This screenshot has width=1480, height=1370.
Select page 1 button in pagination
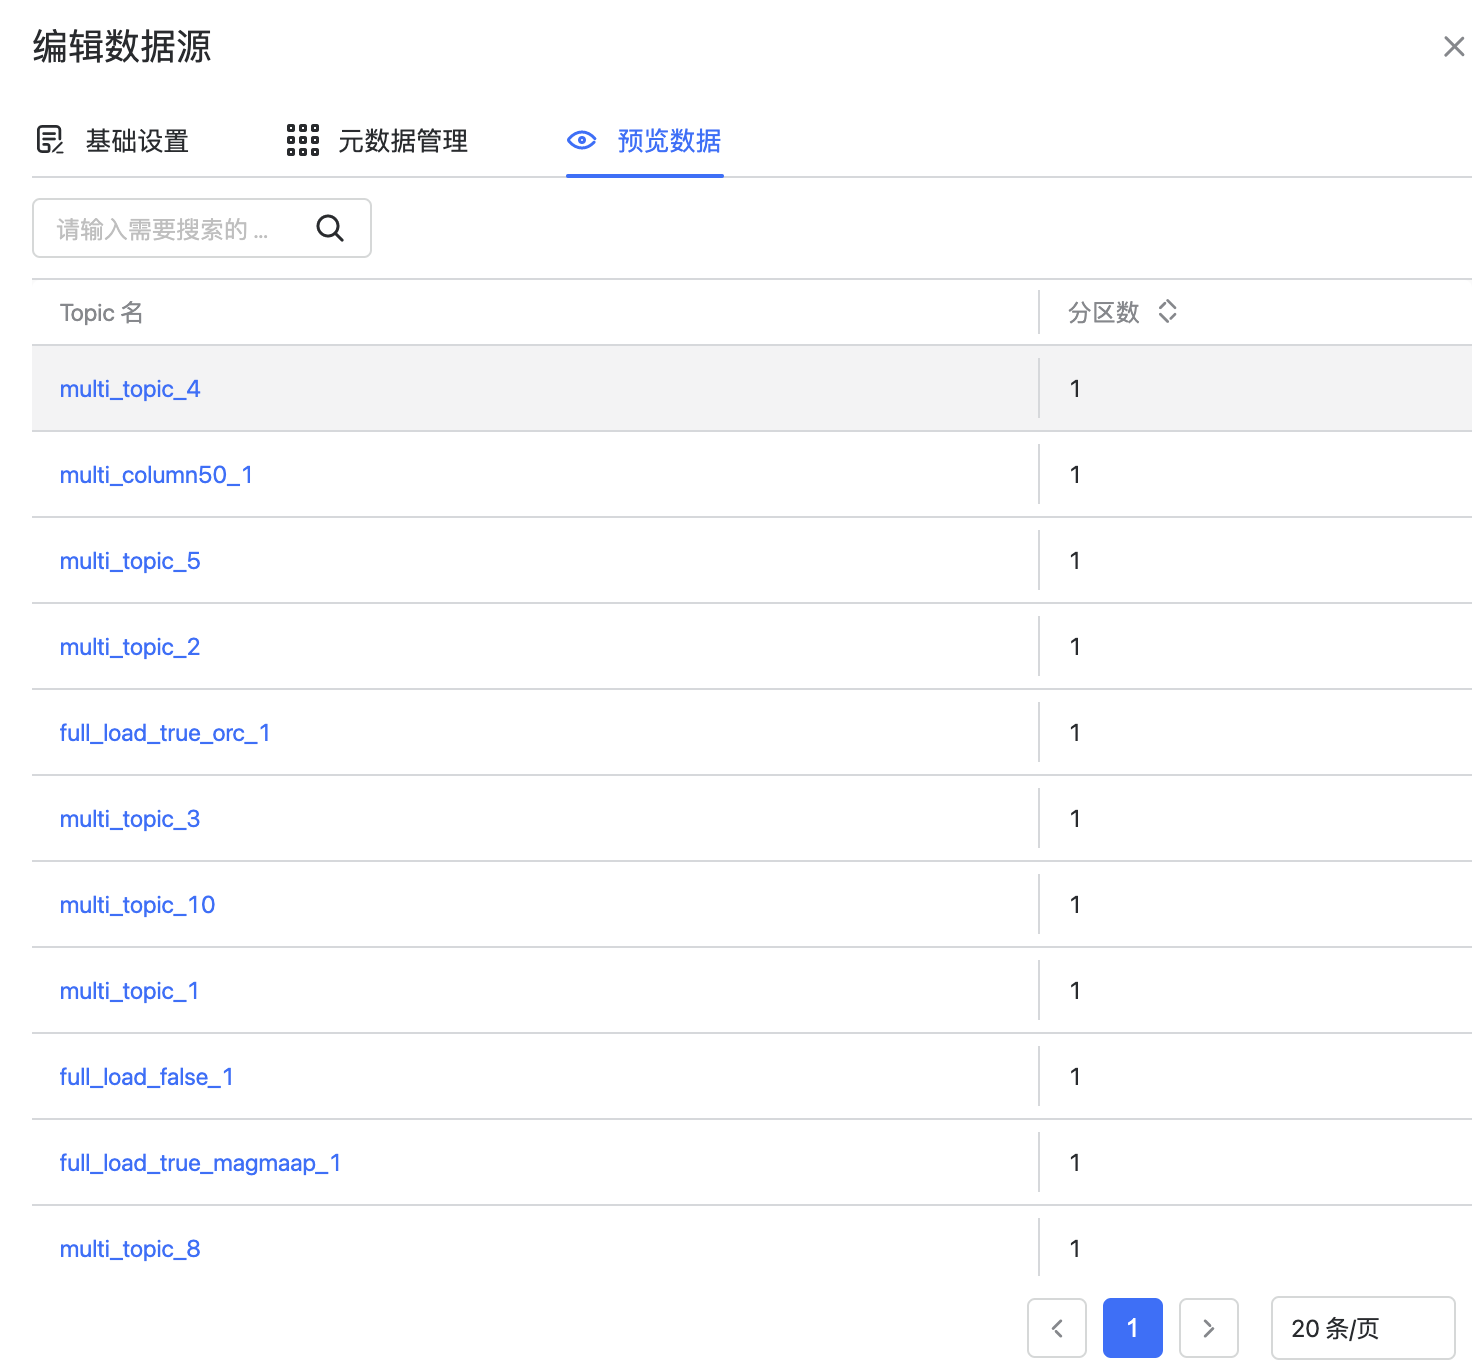1132,1328
